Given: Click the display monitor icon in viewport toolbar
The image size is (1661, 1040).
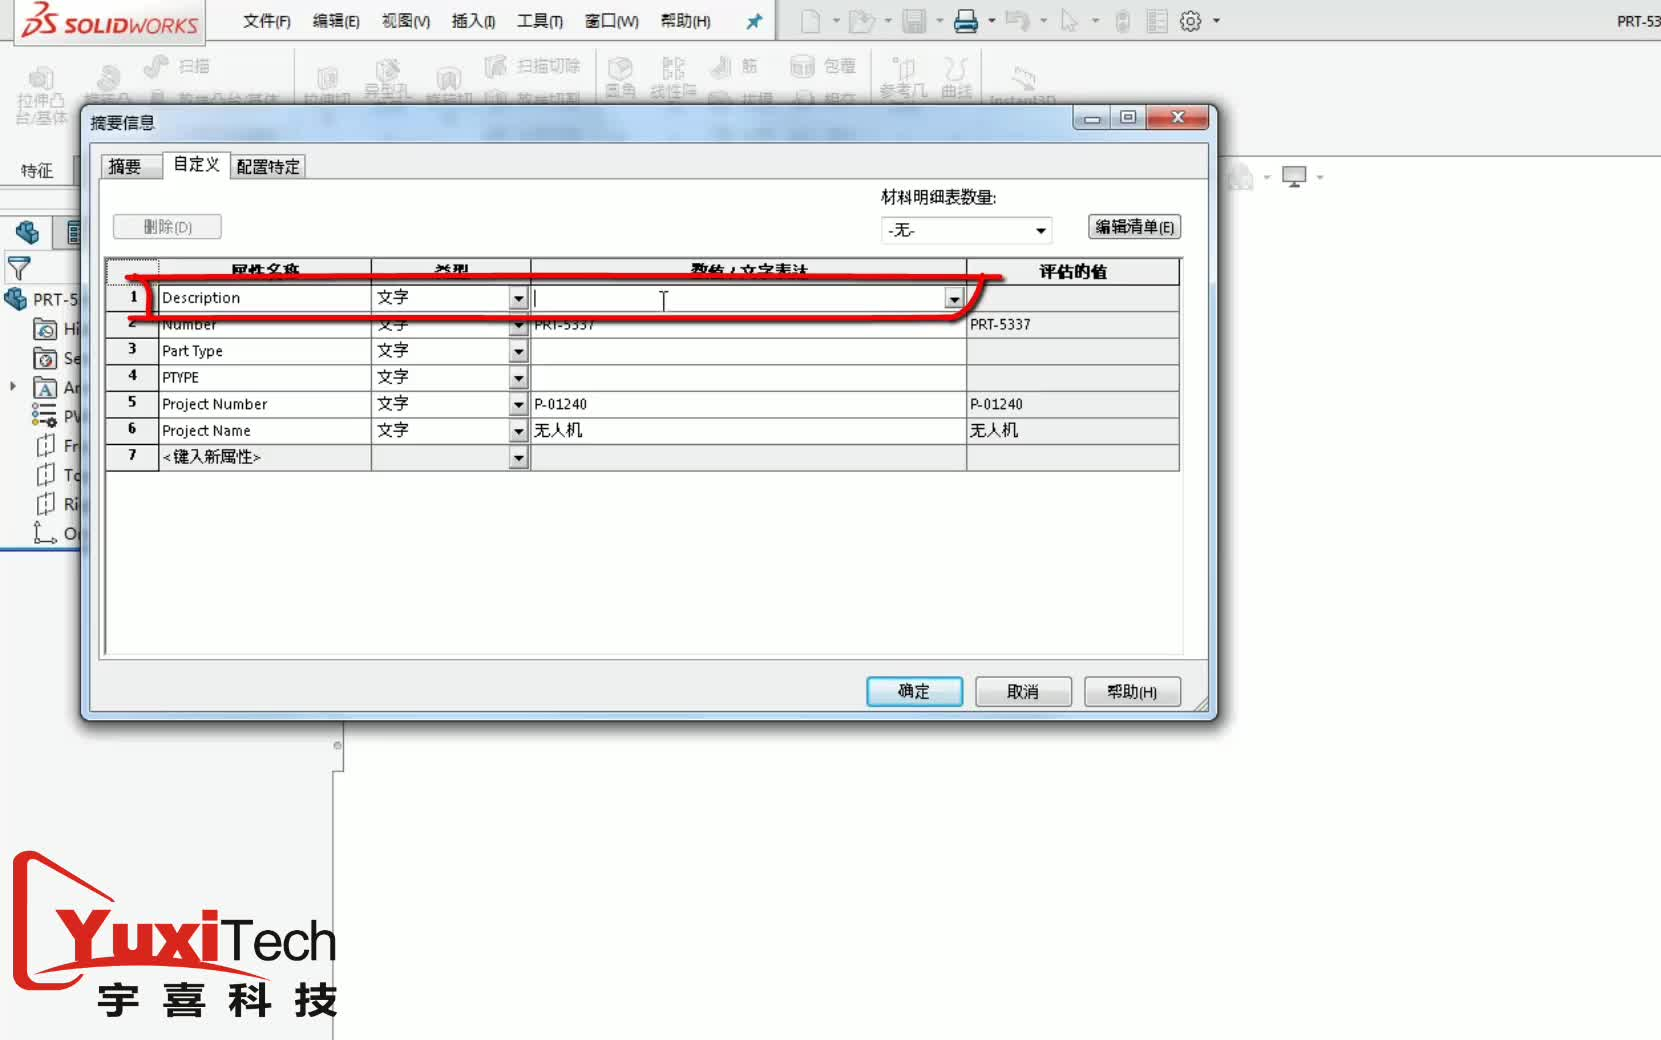Looking at the screenshot, I should point(1294,177).
